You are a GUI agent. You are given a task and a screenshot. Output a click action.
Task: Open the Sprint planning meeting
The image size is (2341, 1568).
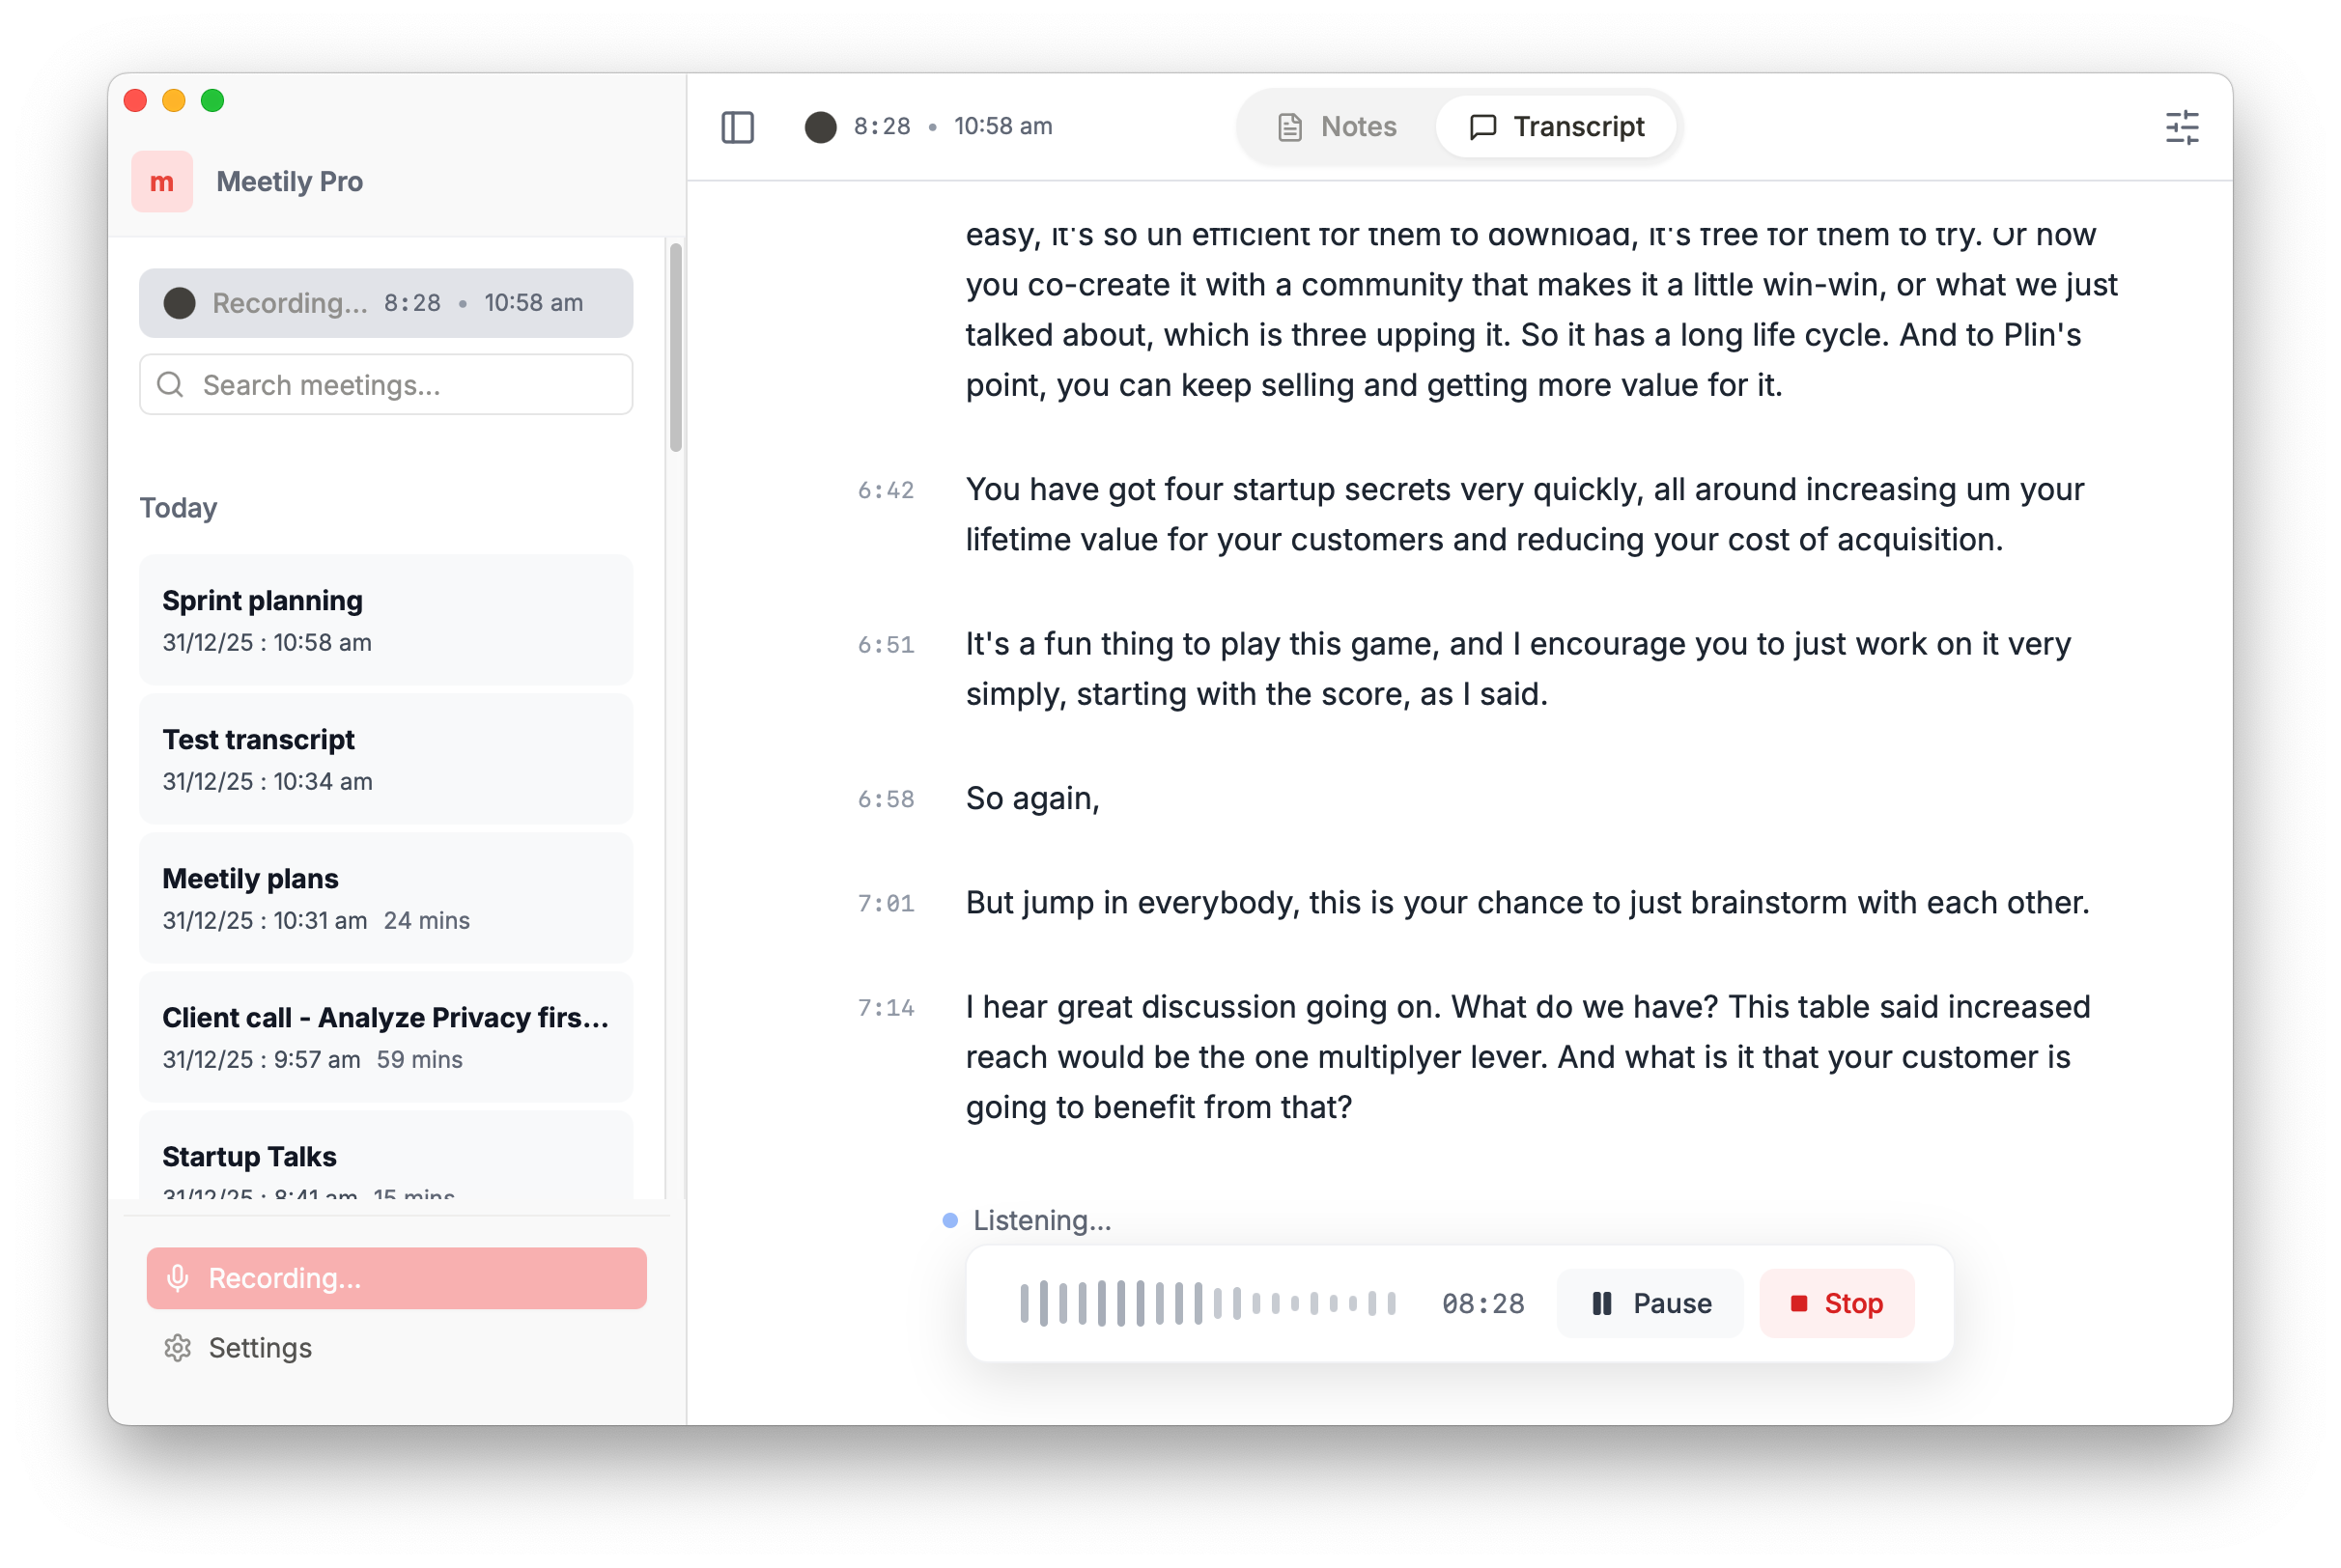[385, 619]
